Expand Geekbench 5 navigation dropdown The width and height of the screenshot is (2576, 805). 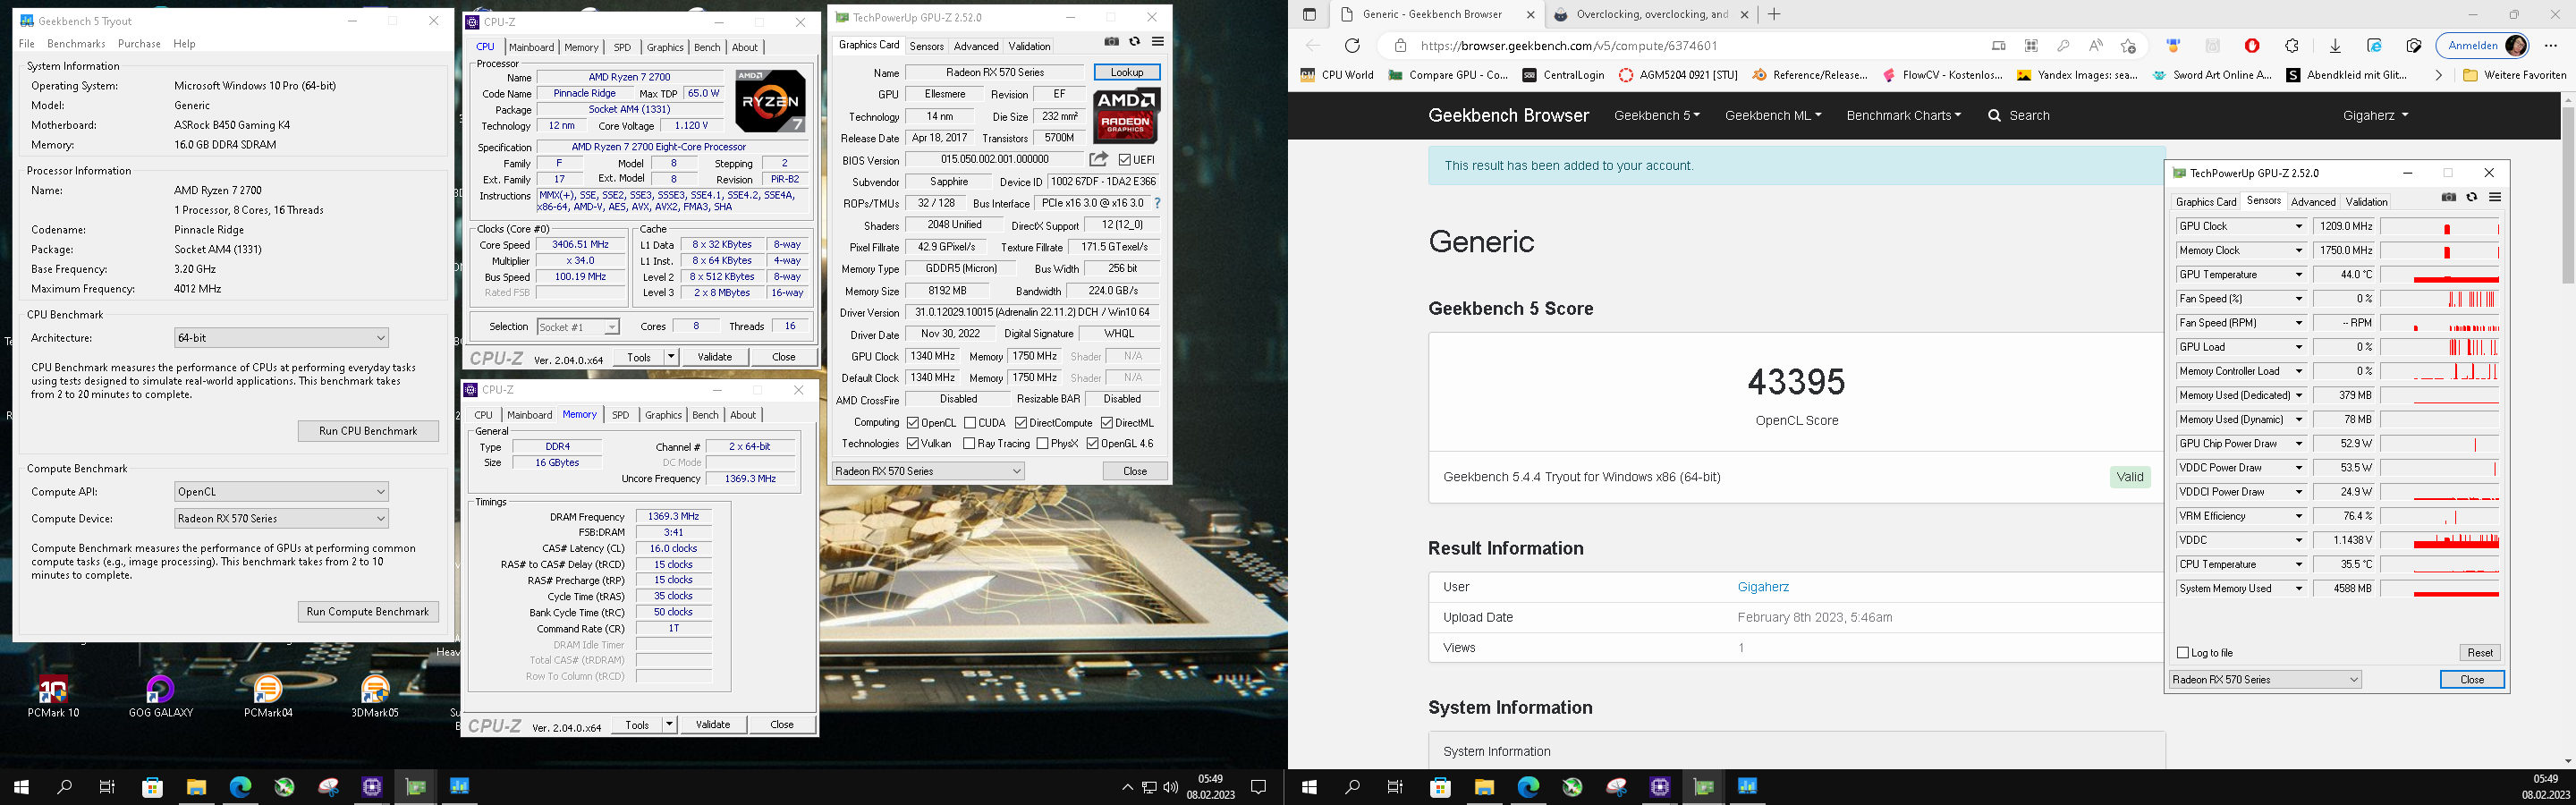[1657, 116]
